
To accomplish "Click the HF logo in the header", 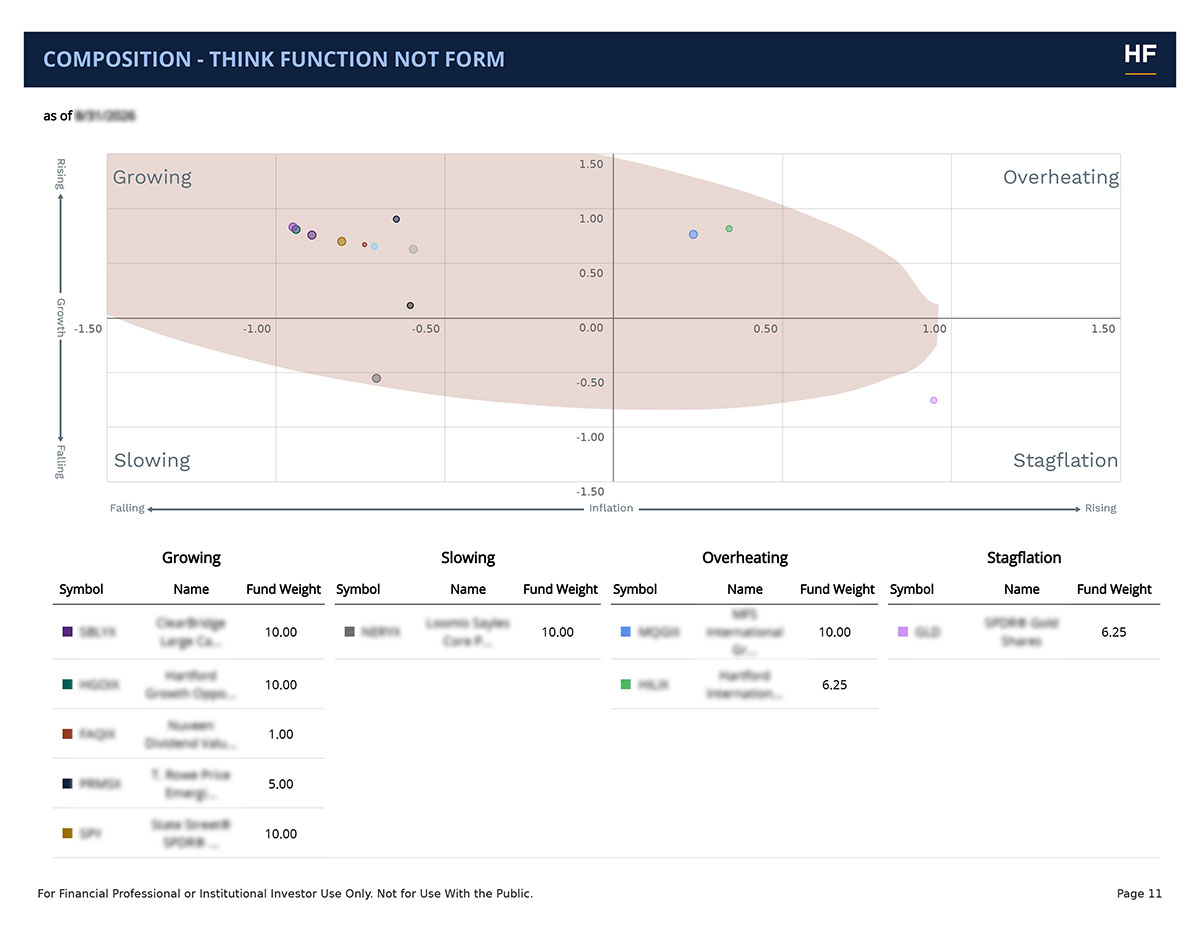I will (x=1140, y=57).
